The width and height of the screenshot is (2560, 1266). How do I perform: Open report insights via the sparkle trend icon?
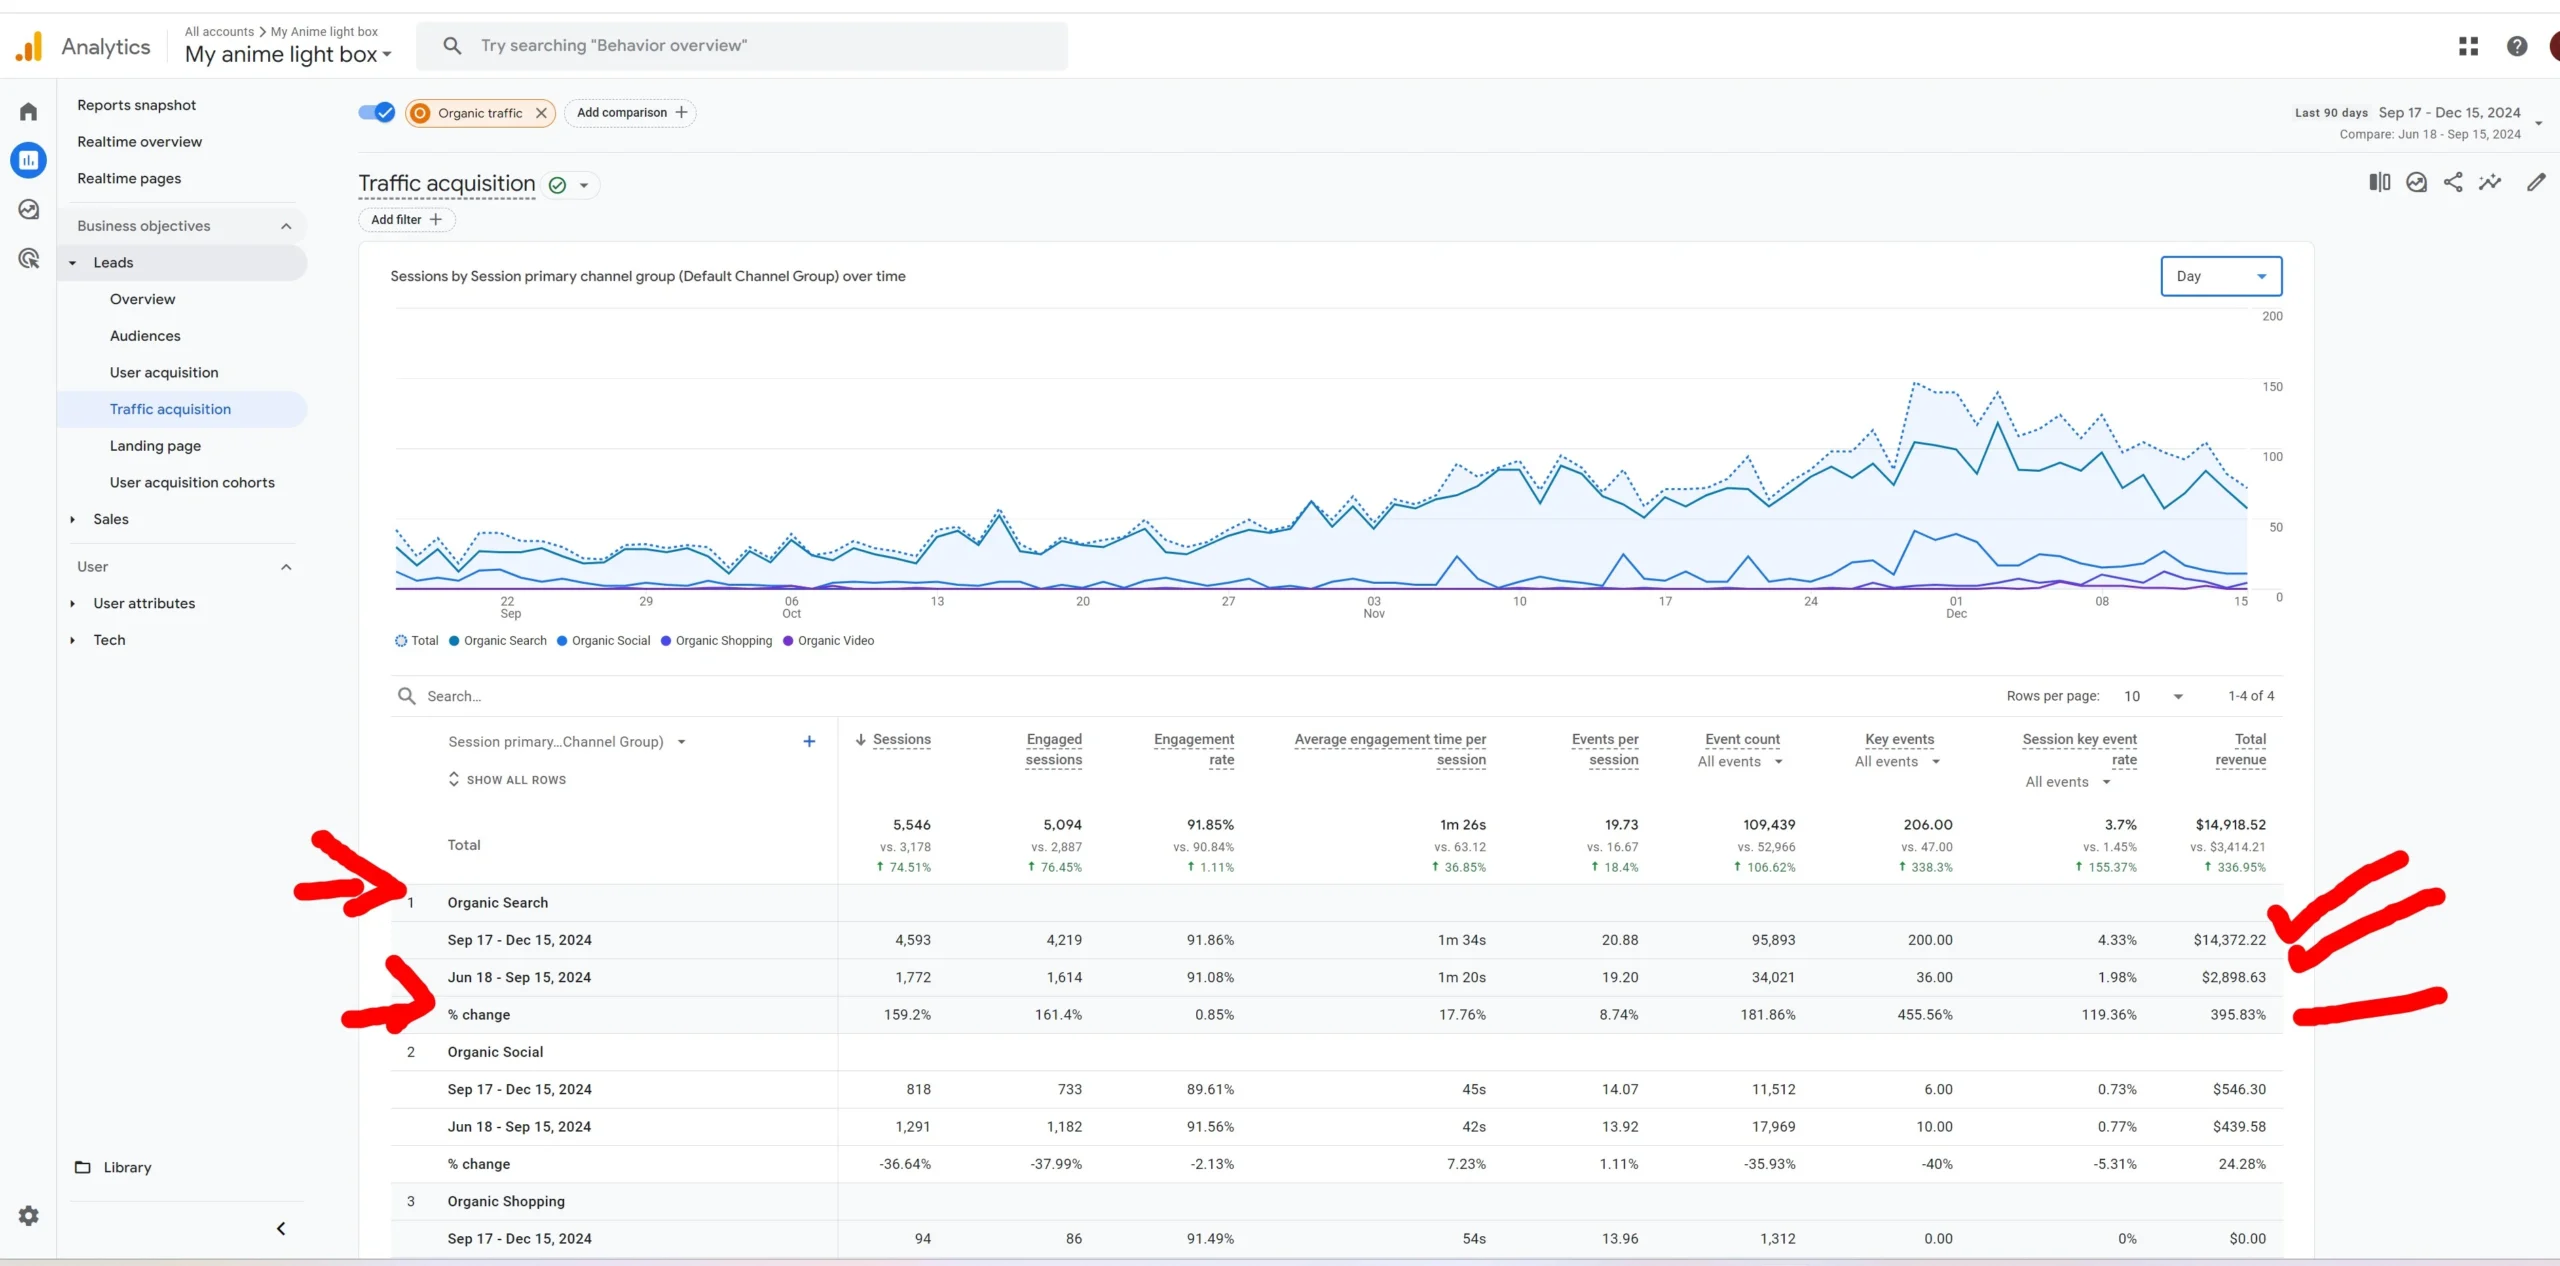(x=2490, y=182)
